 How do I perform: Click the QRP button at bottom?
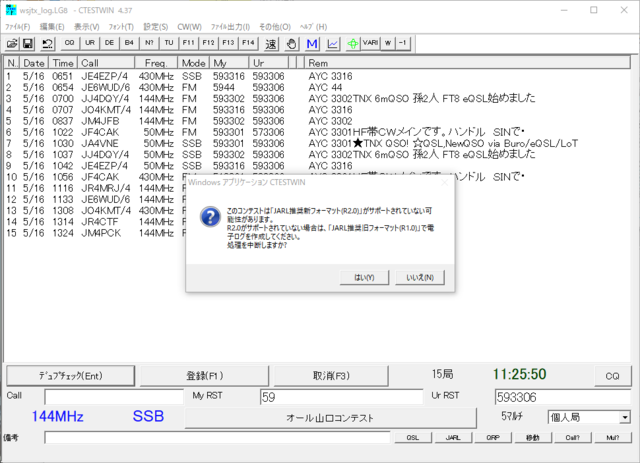[x=493, y=438]
